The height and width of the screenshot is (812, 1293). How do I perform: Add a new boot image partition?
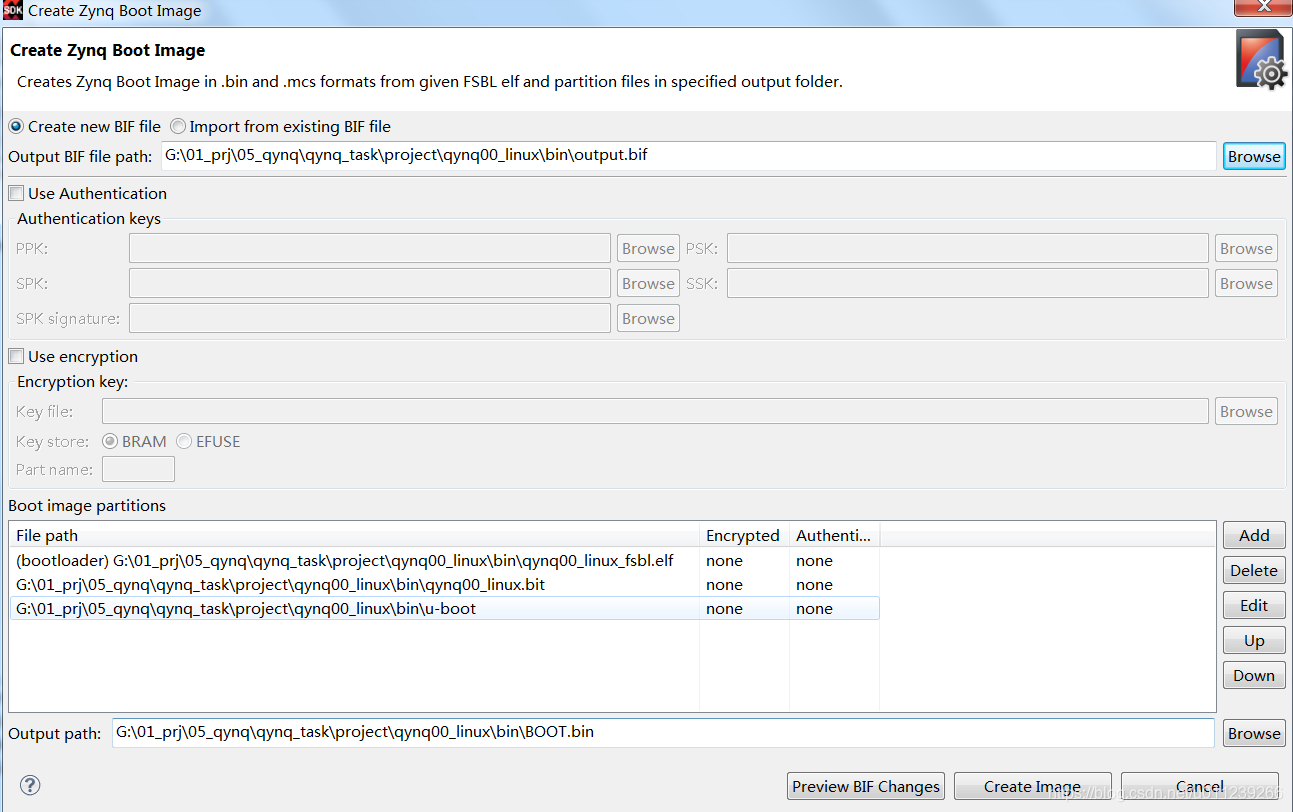[1254, 535]
